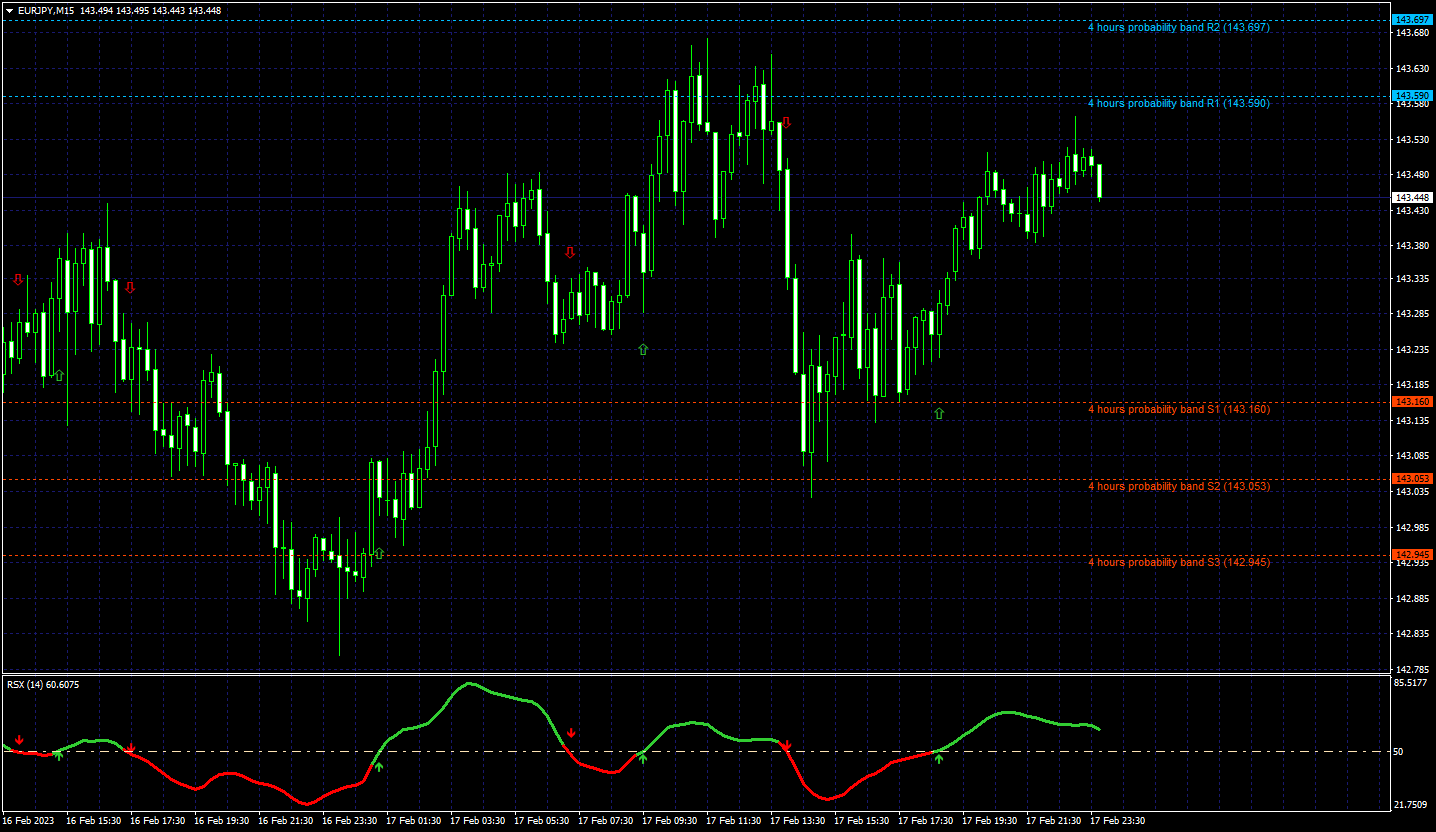Click the 143.680 price axis label
Viewport: 1436px width, 832px height.
point(1412,33)
